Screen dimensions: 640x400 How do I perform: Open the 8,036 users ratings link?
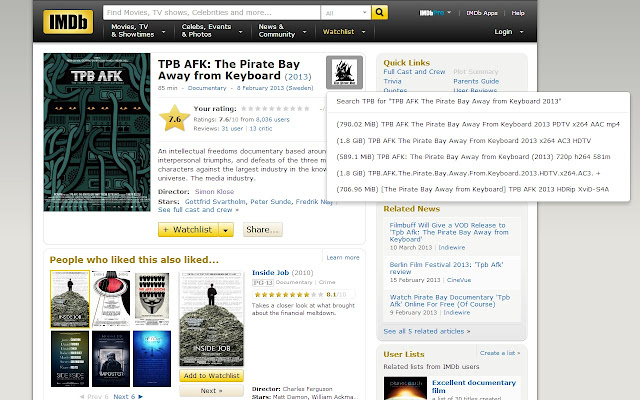pos(273,120)
